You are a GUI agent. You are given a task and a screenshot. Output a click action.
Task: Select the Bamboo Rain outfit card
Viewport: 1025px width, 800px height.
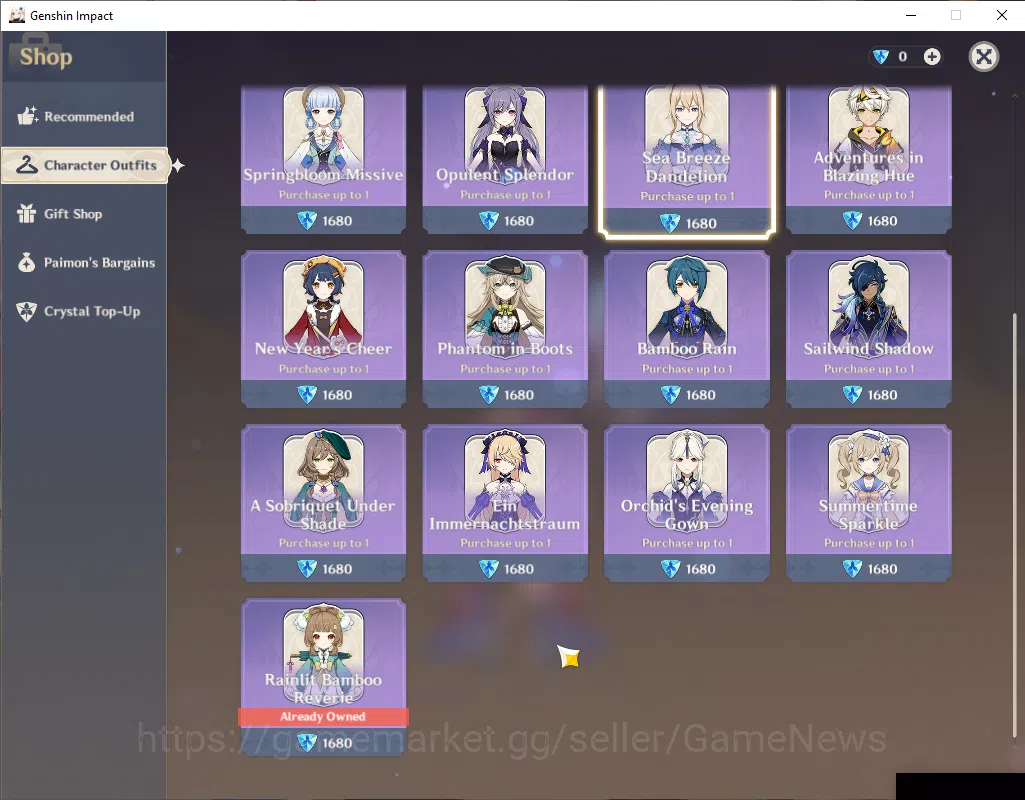pos(687,329)
